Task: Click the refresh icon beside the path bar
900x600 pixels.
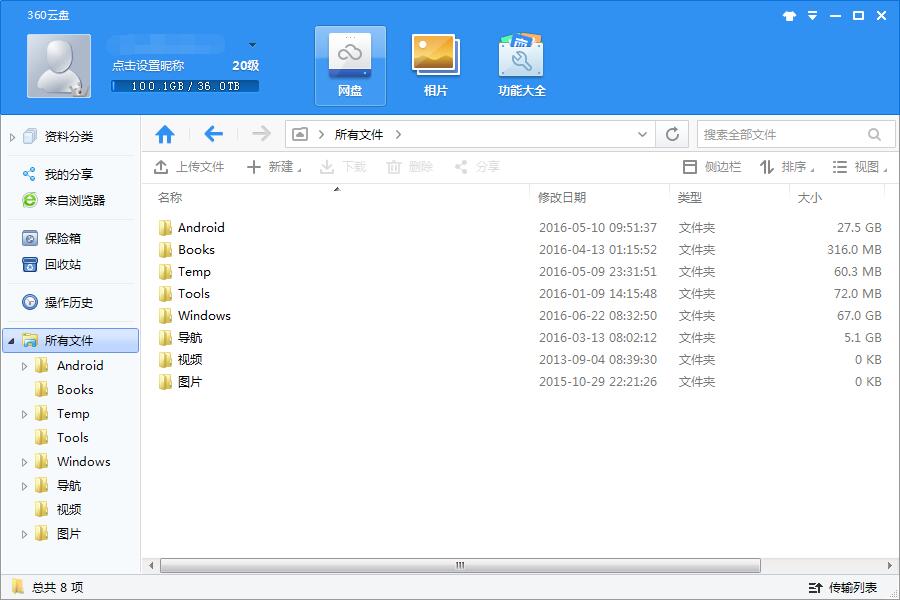Action: pos(673,134)
